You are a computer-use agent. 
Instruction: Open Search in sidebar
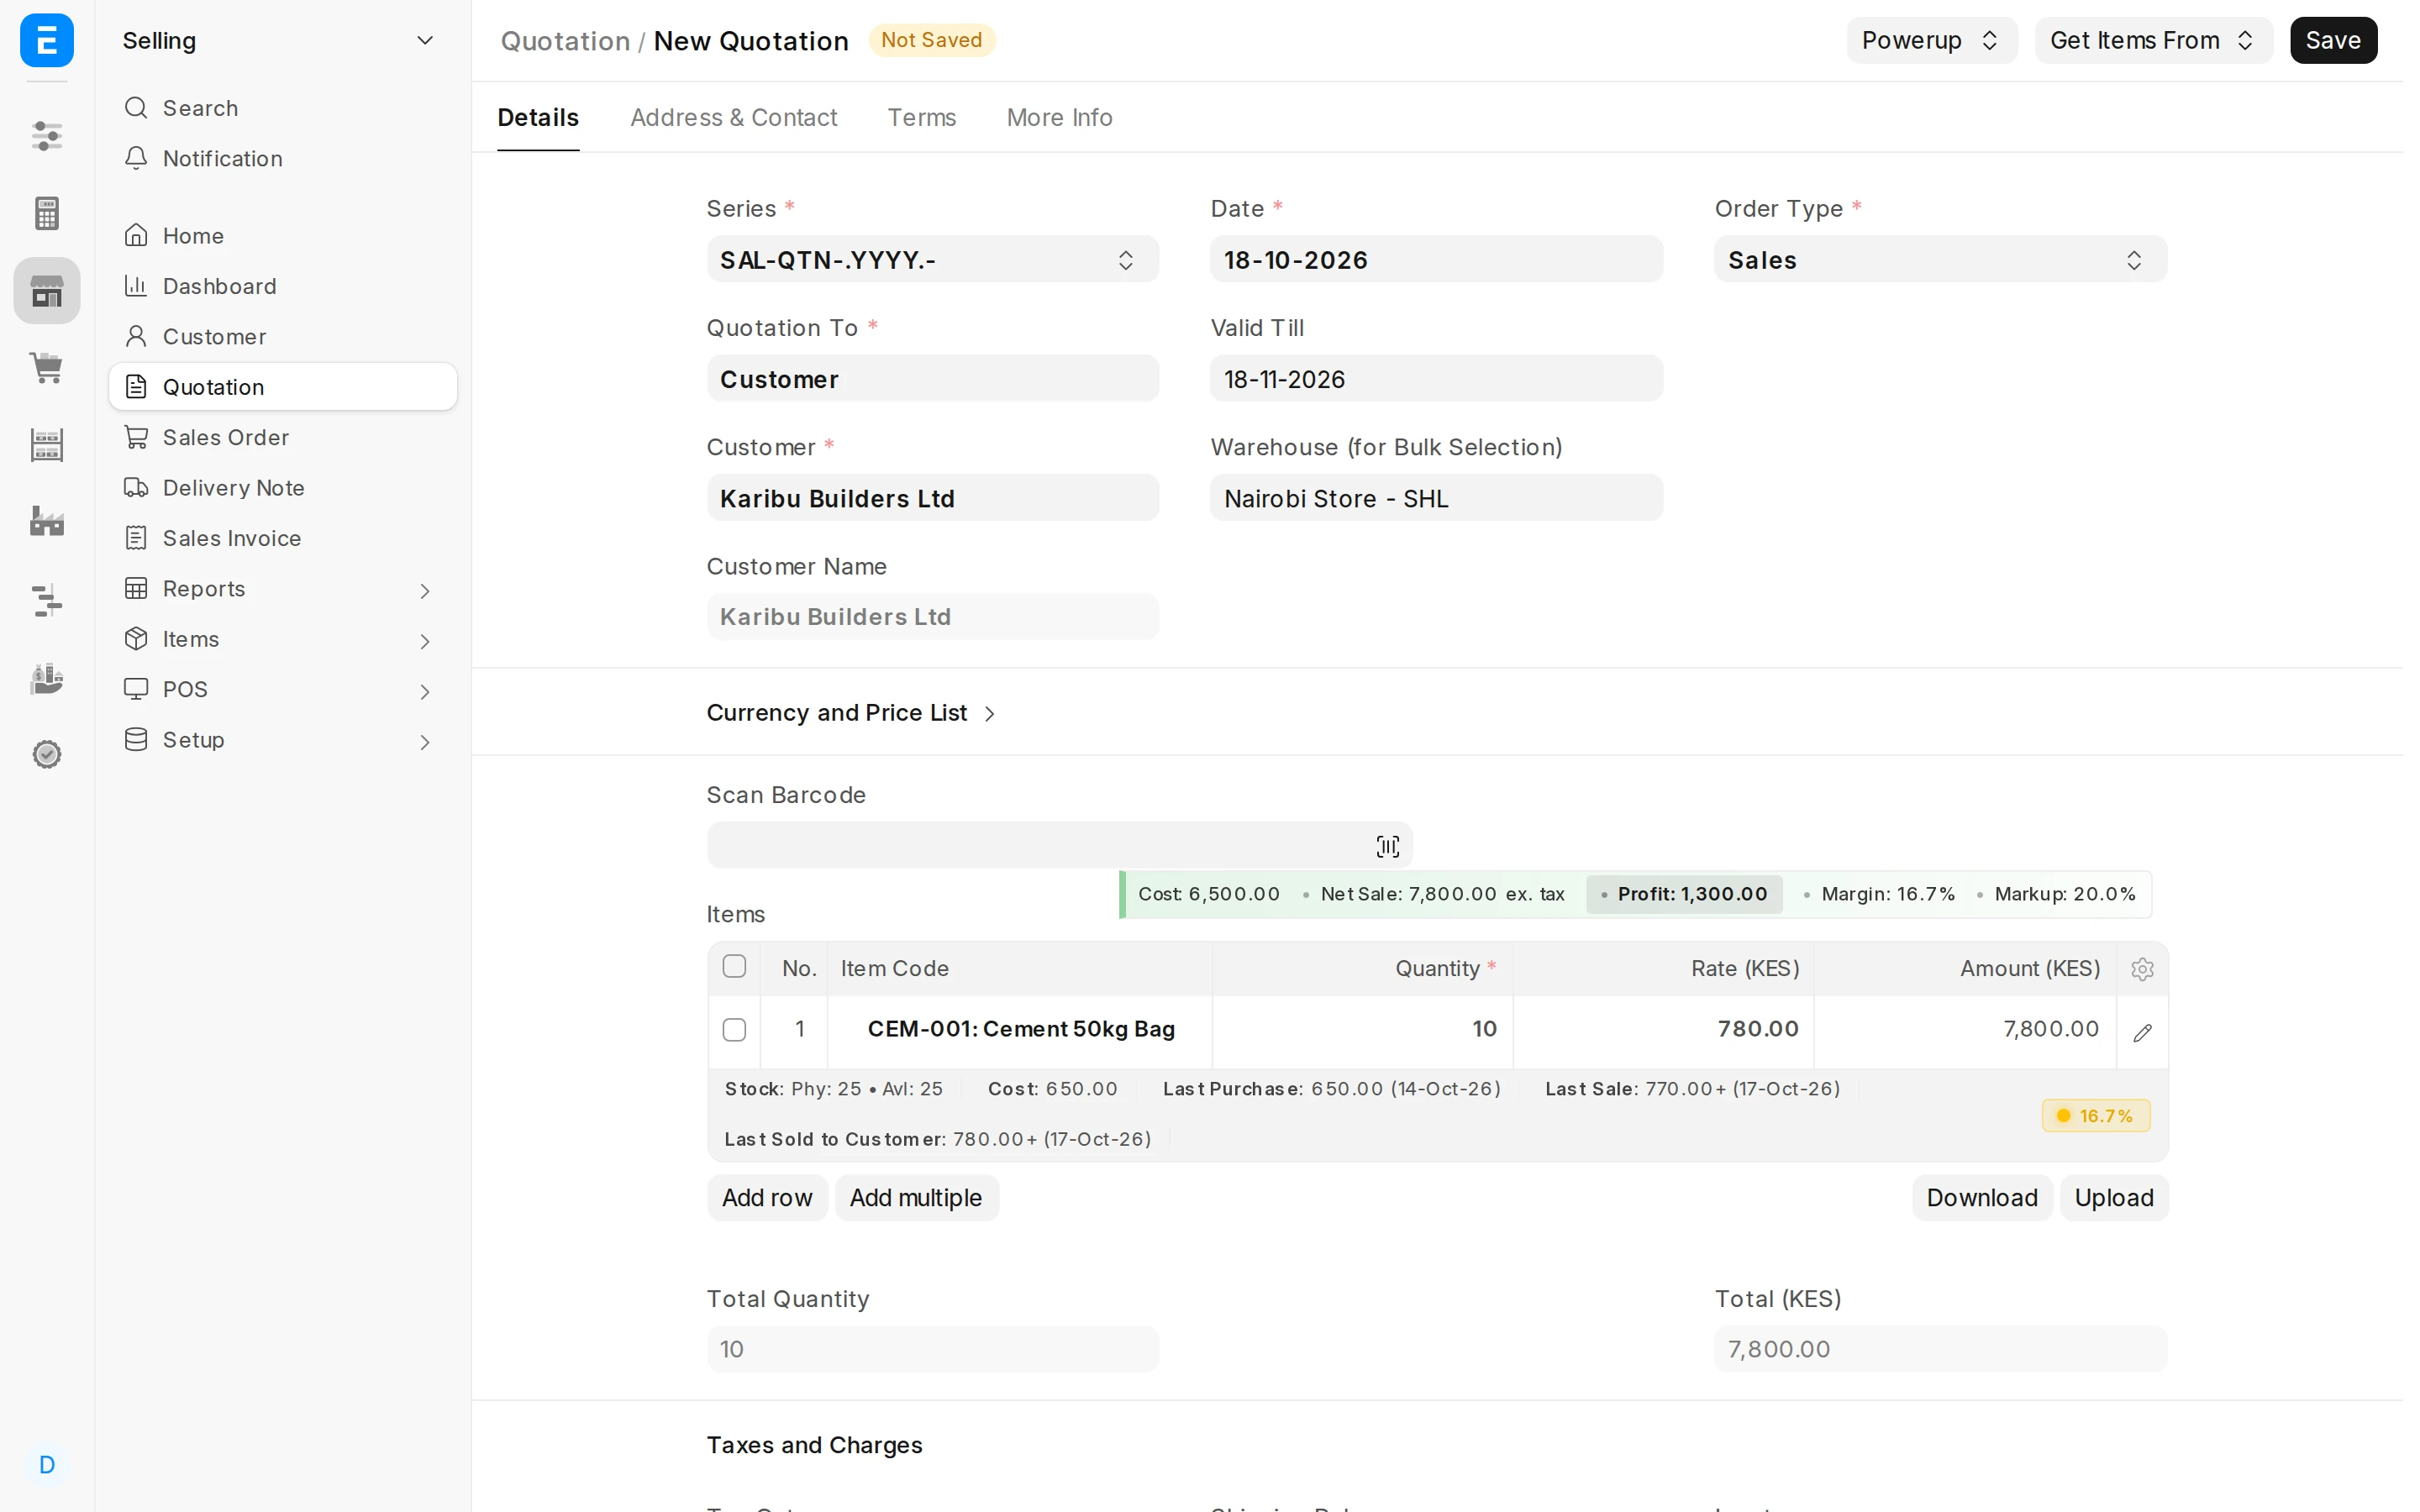point(282,108)
